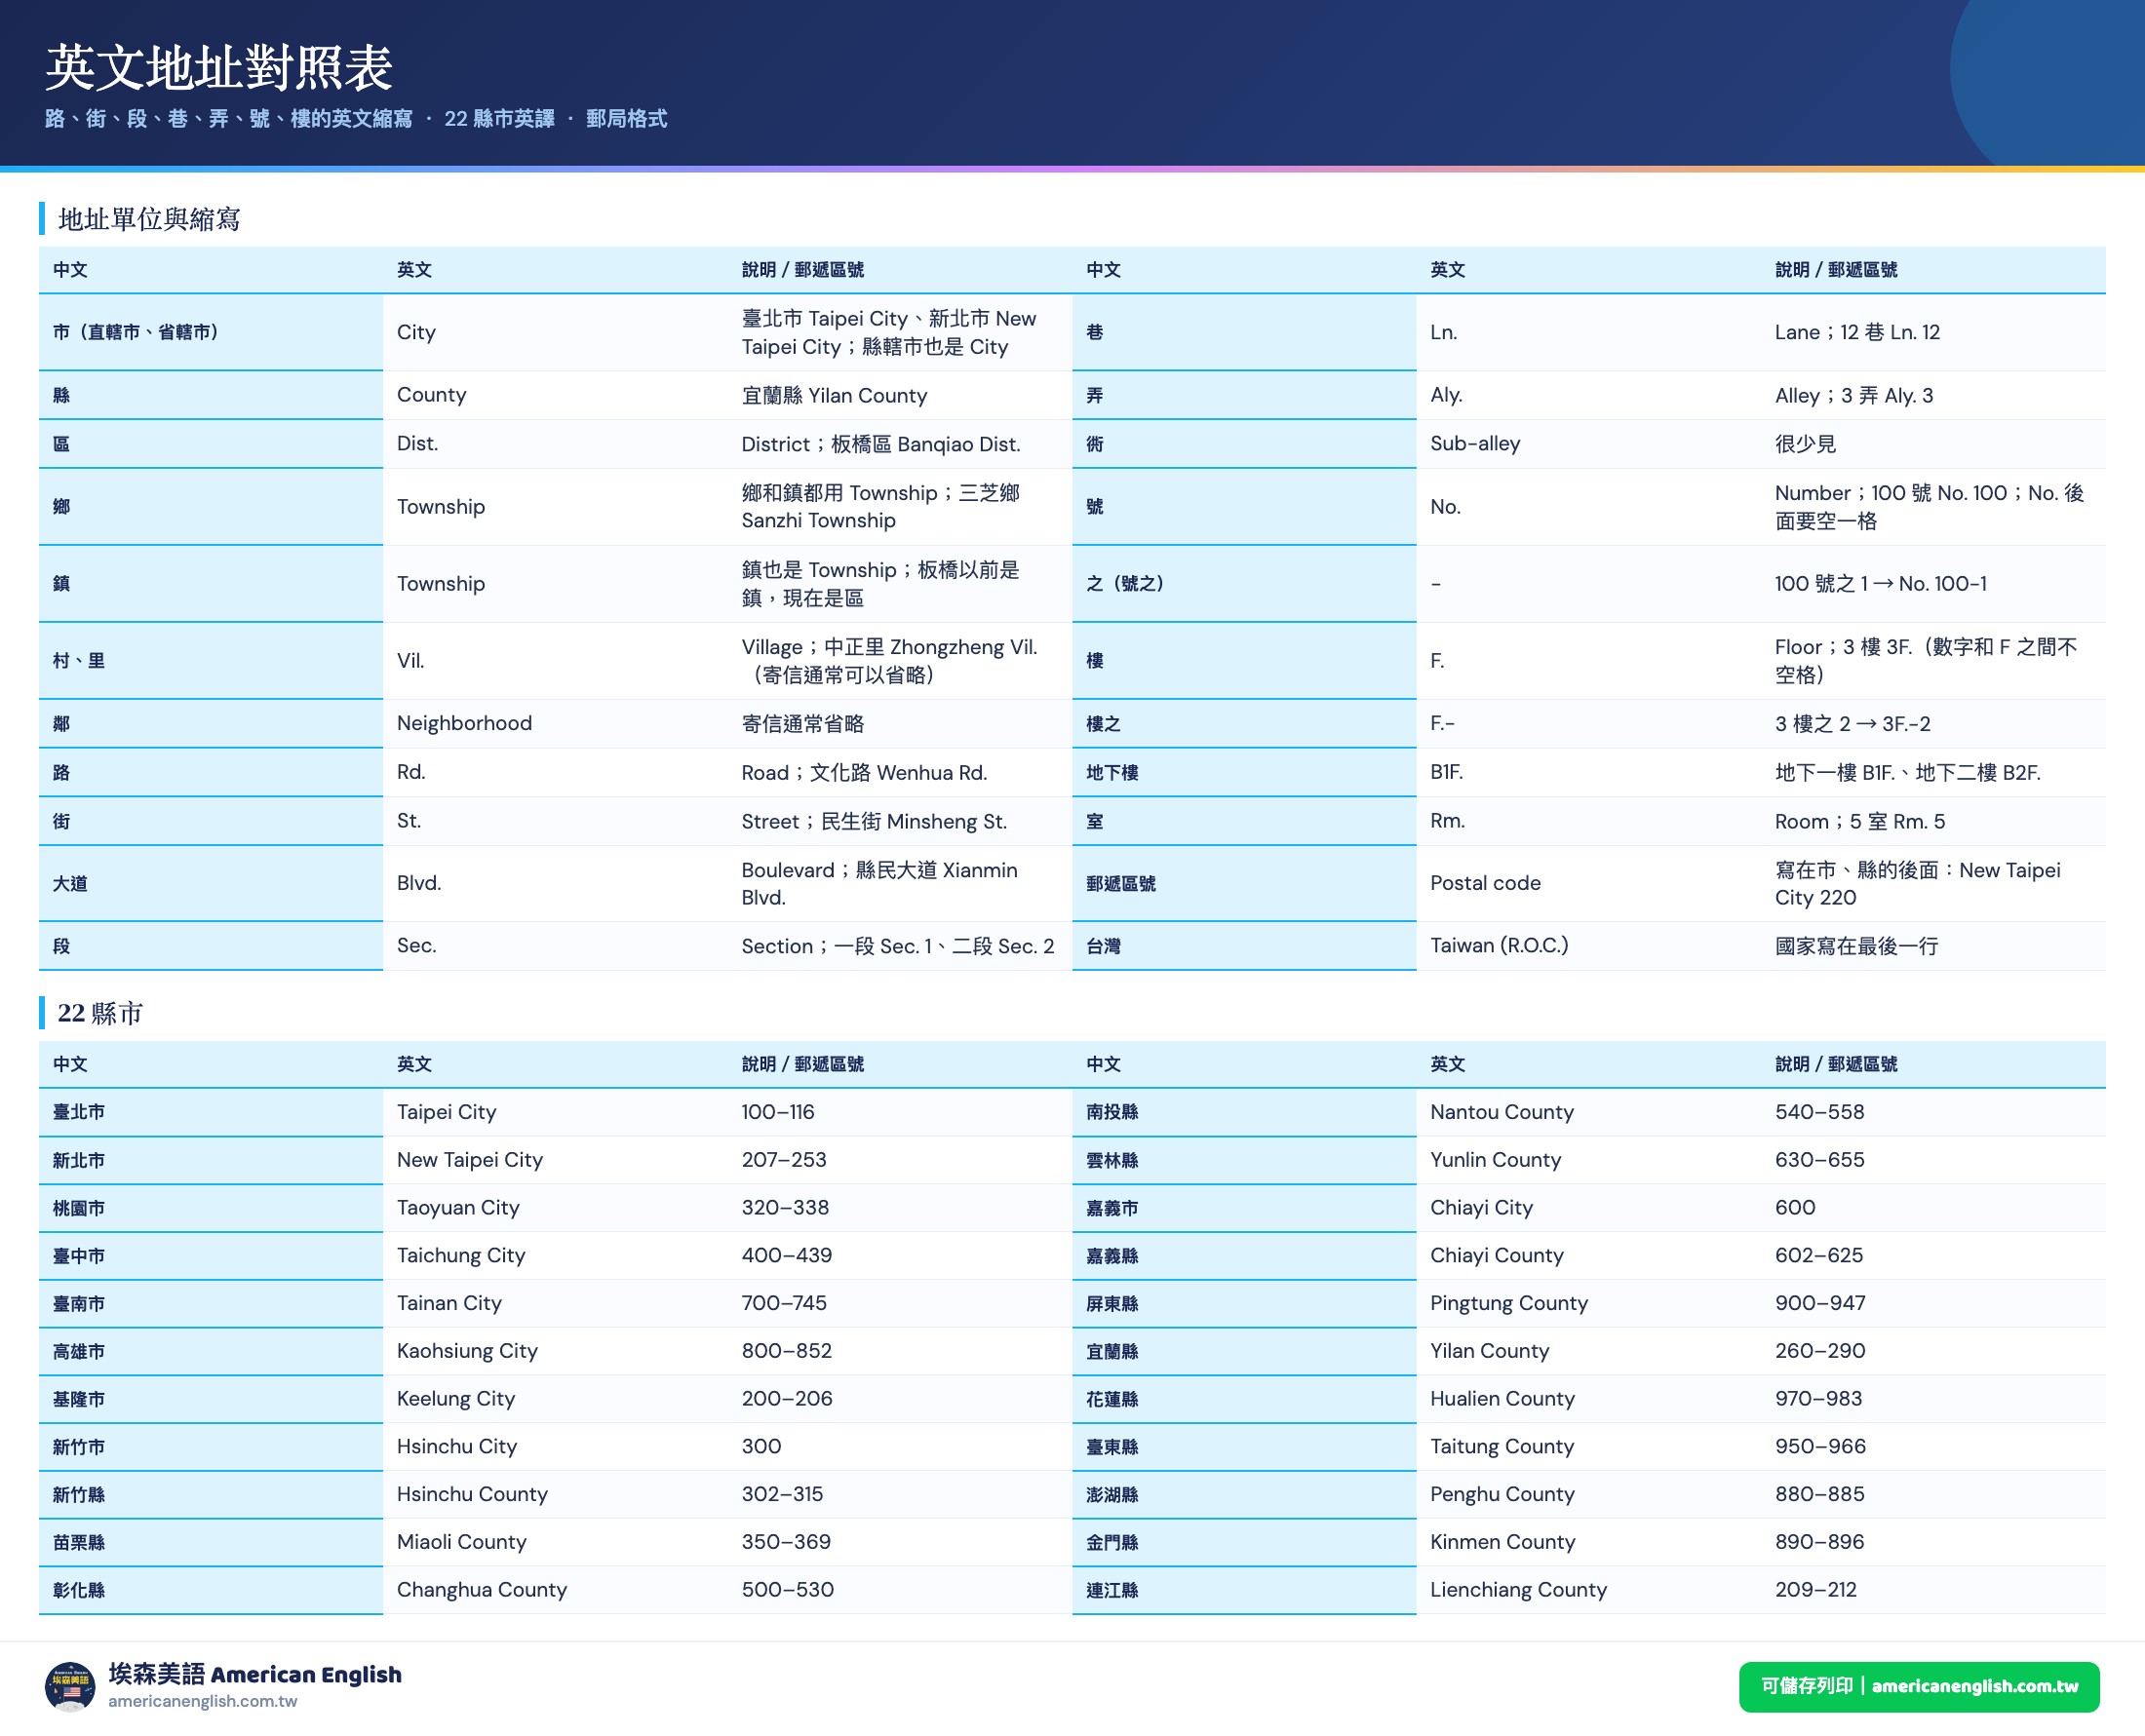Click the Hualien County cell
Viewport: 2145px width, 1736px height.
1589,1399
